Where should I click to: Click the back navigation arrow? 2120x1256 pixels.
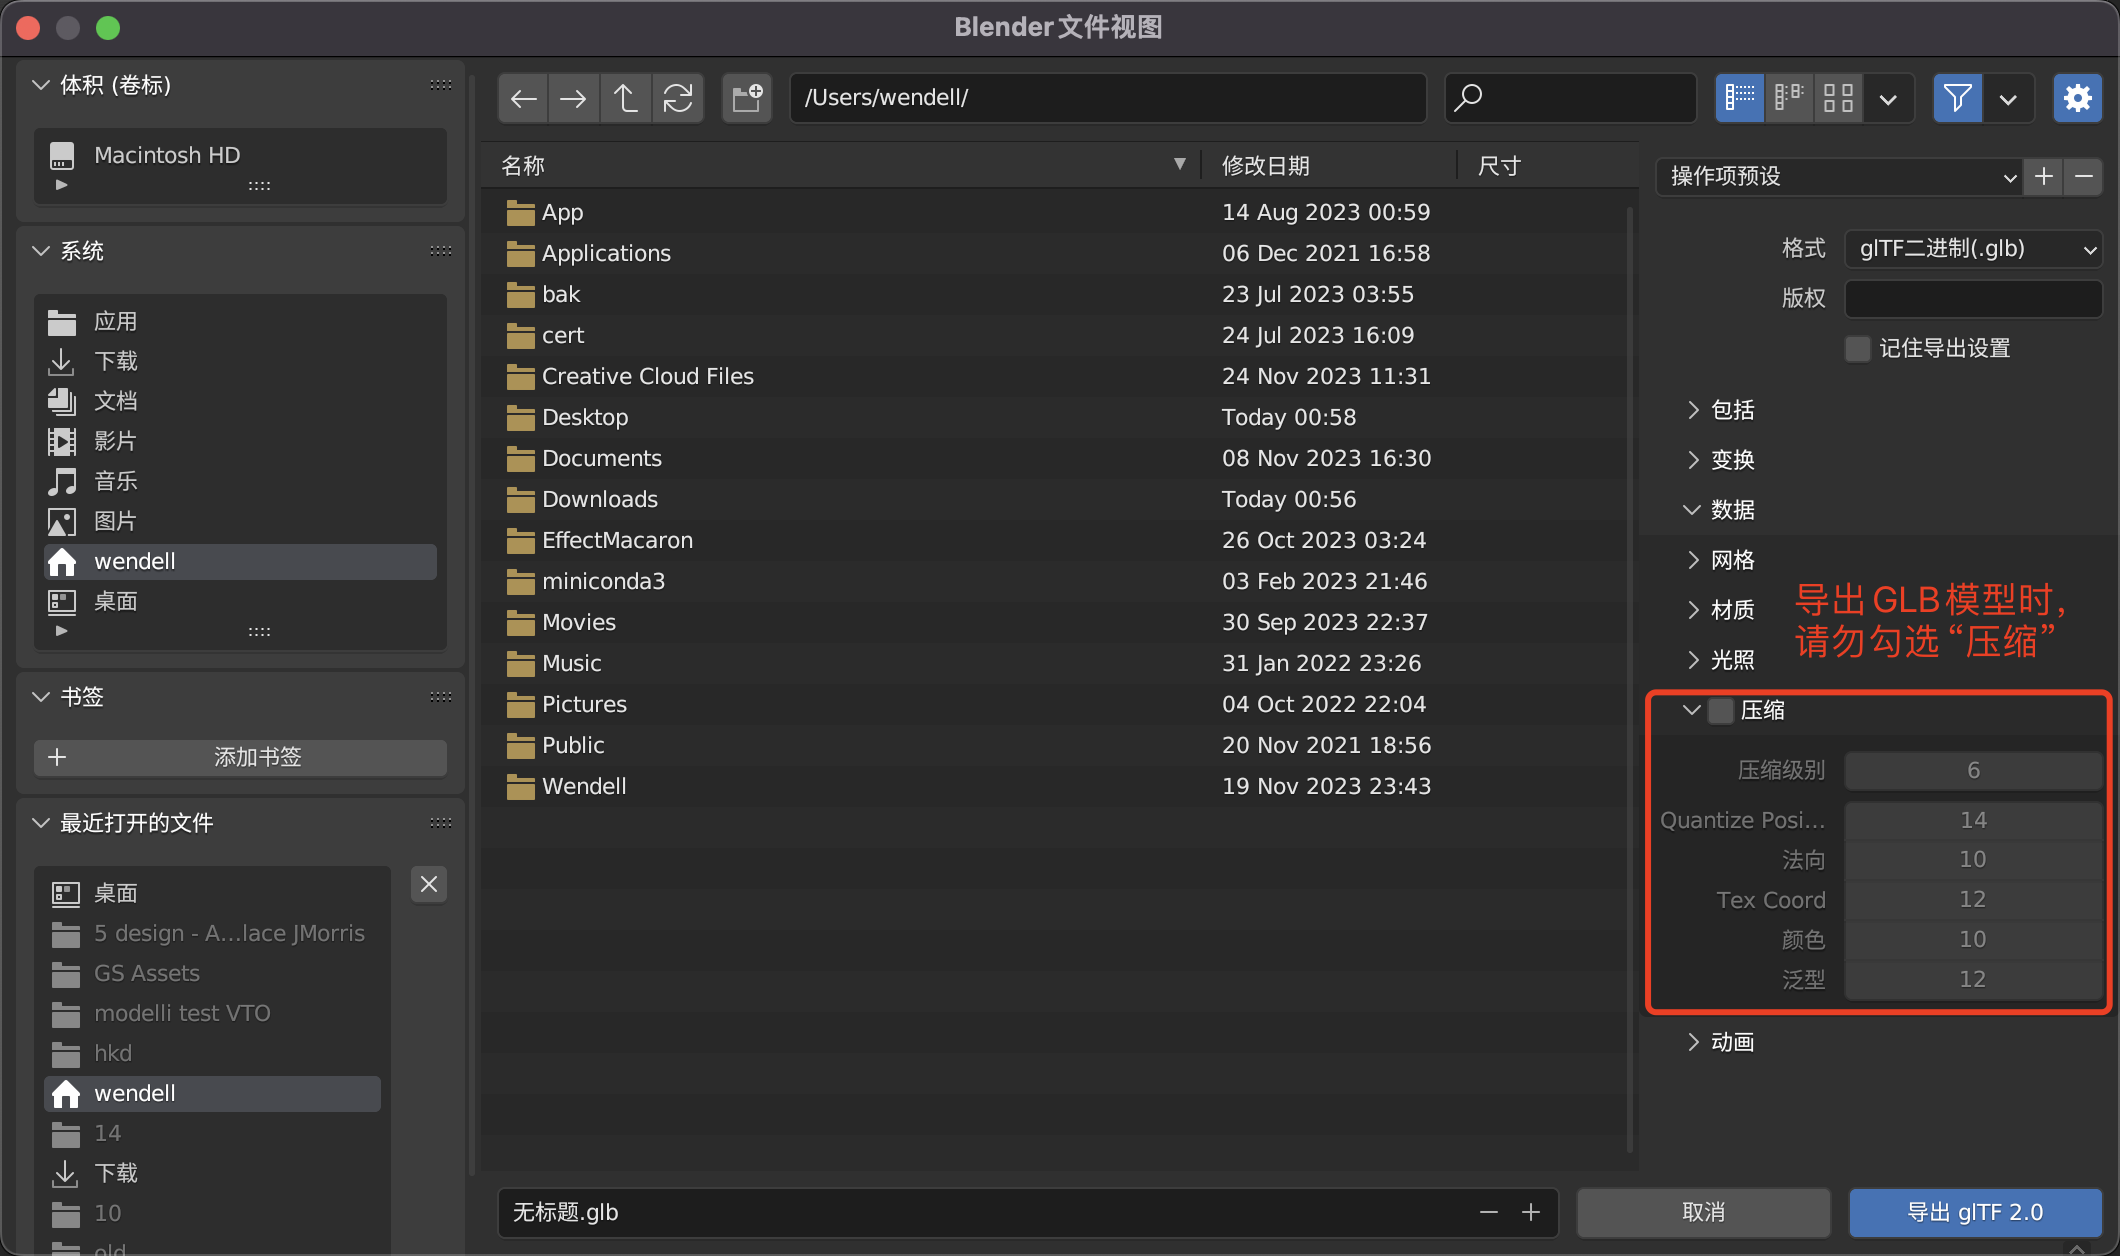(523, 98)
